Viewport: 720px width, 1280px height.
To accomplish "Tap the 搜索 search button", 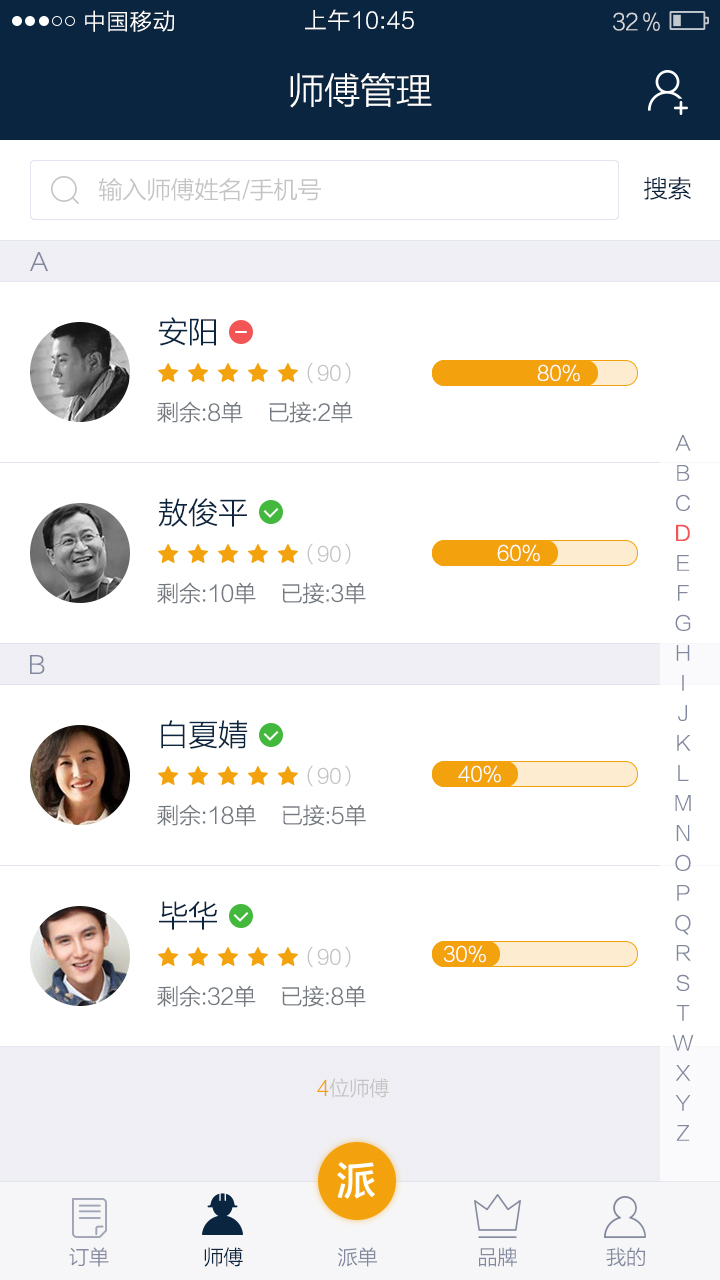I will 667,189.
